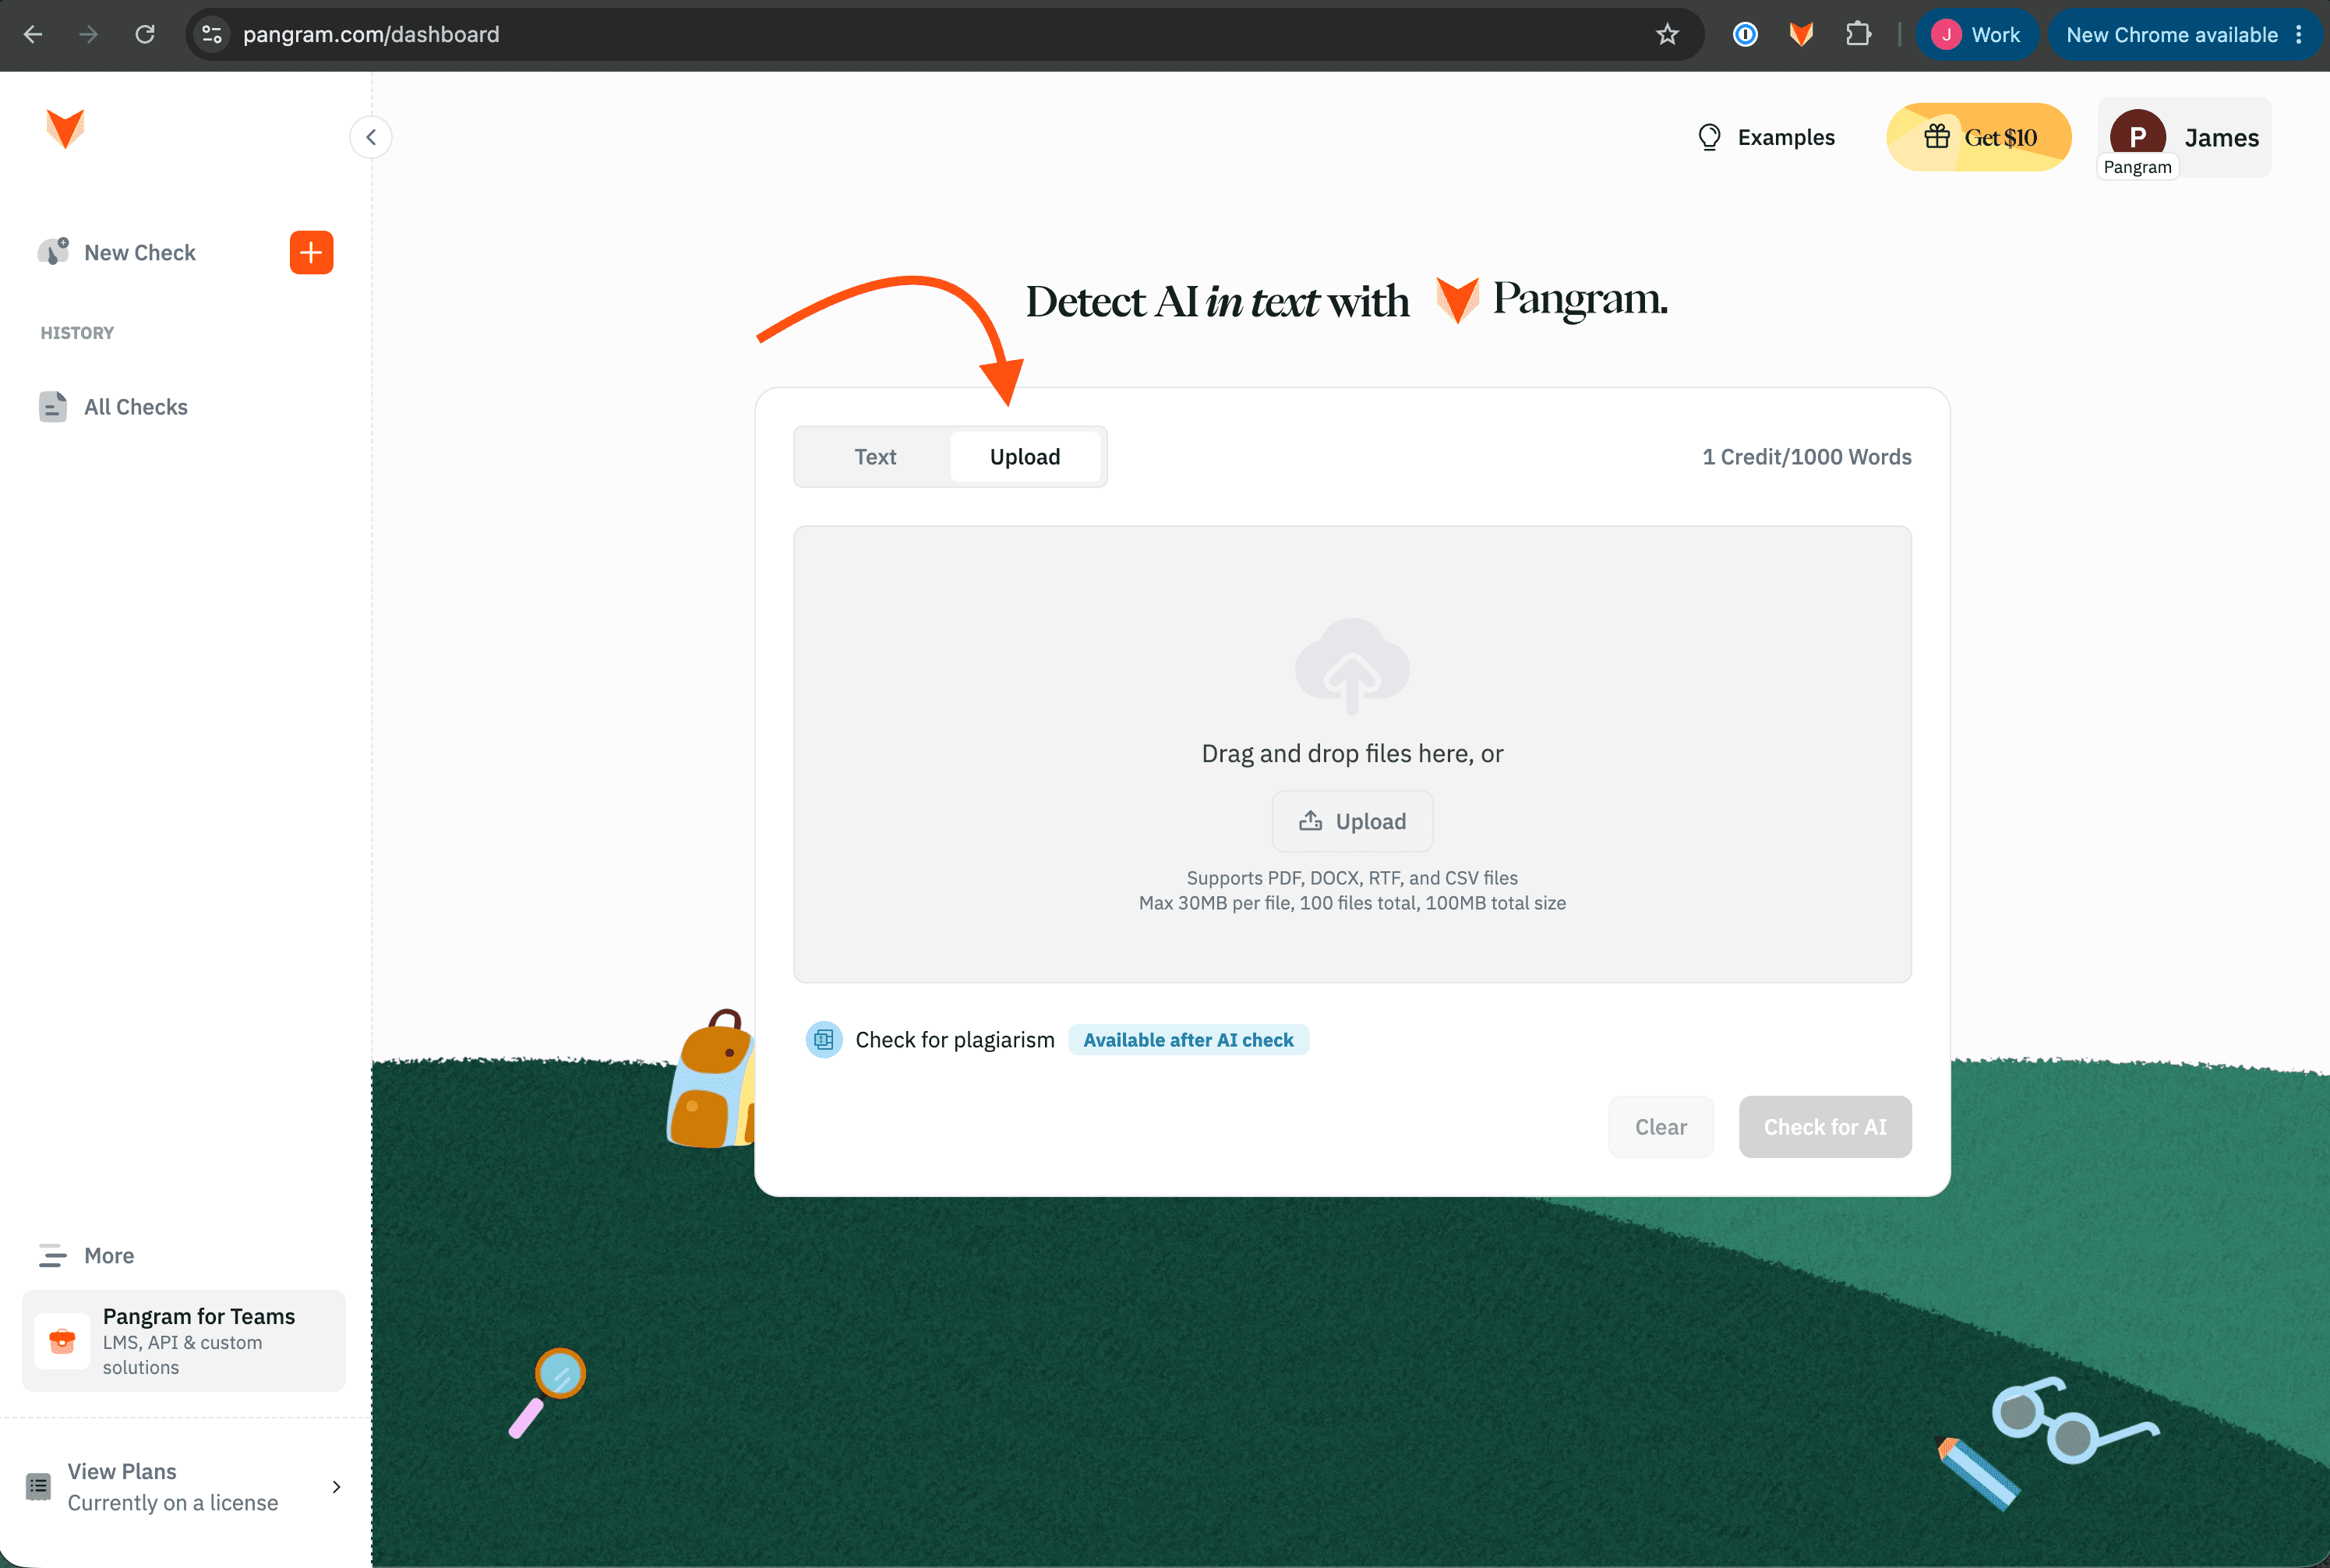This screenshot has height=1568, width=2330.
Task: Select the Upload tab
Action: pos(1025,457)
